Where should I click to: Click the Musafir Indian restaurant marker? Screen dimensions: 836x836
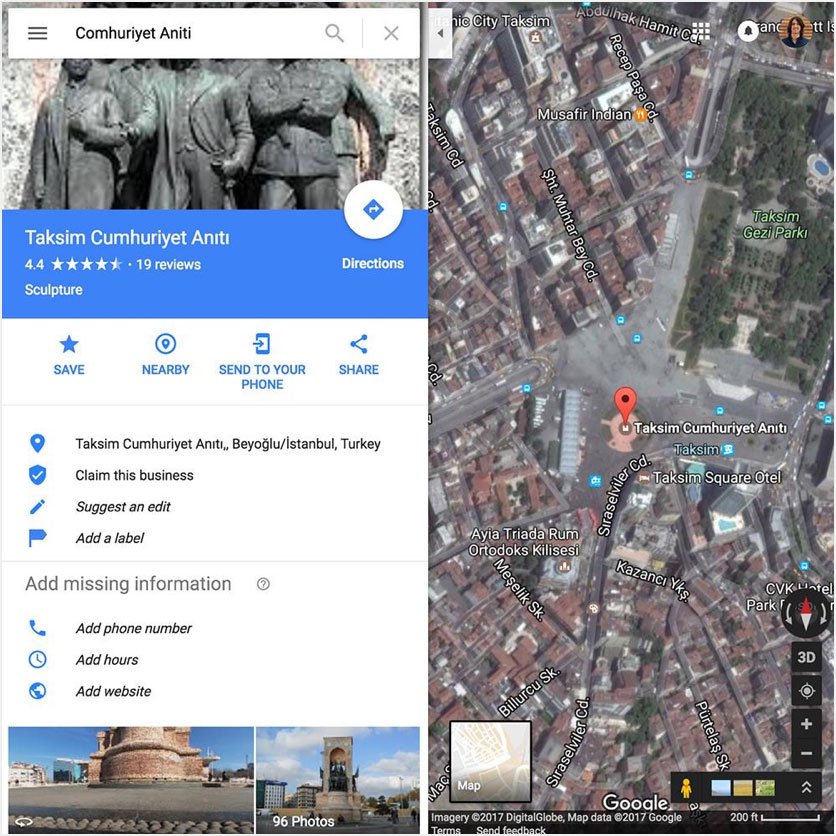tap(639, 114)
